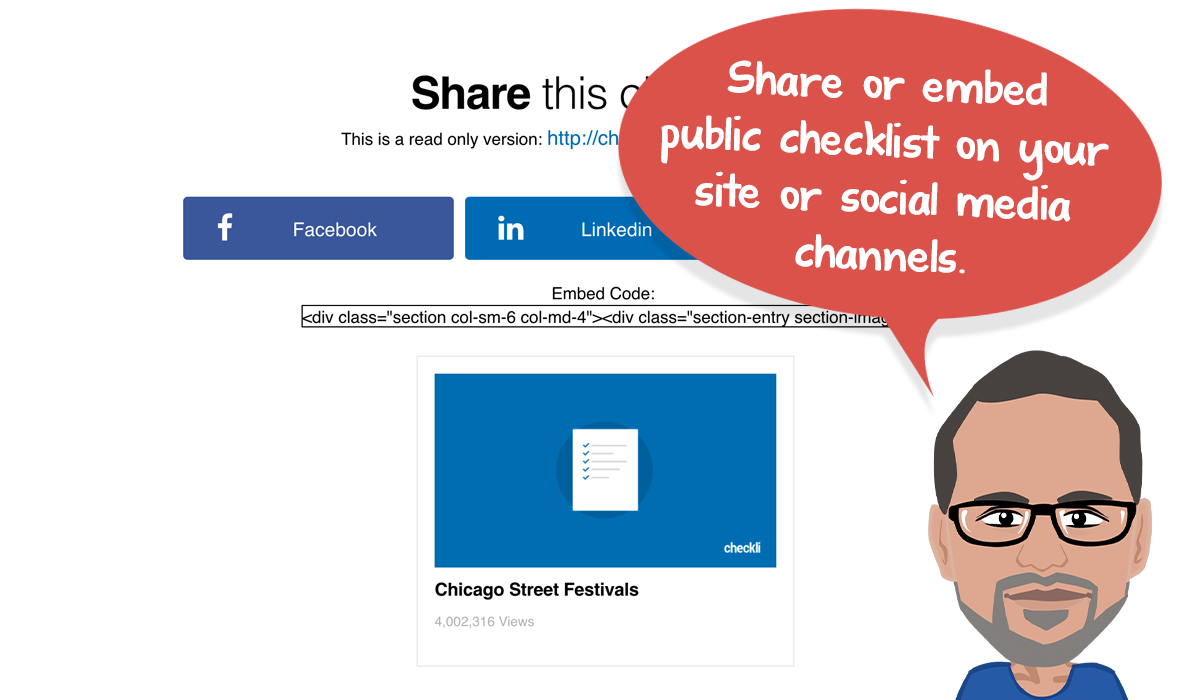Click the 'Embed Code:' label
The width and height of the screenshot is (1200, 700).
coord(603,294)
